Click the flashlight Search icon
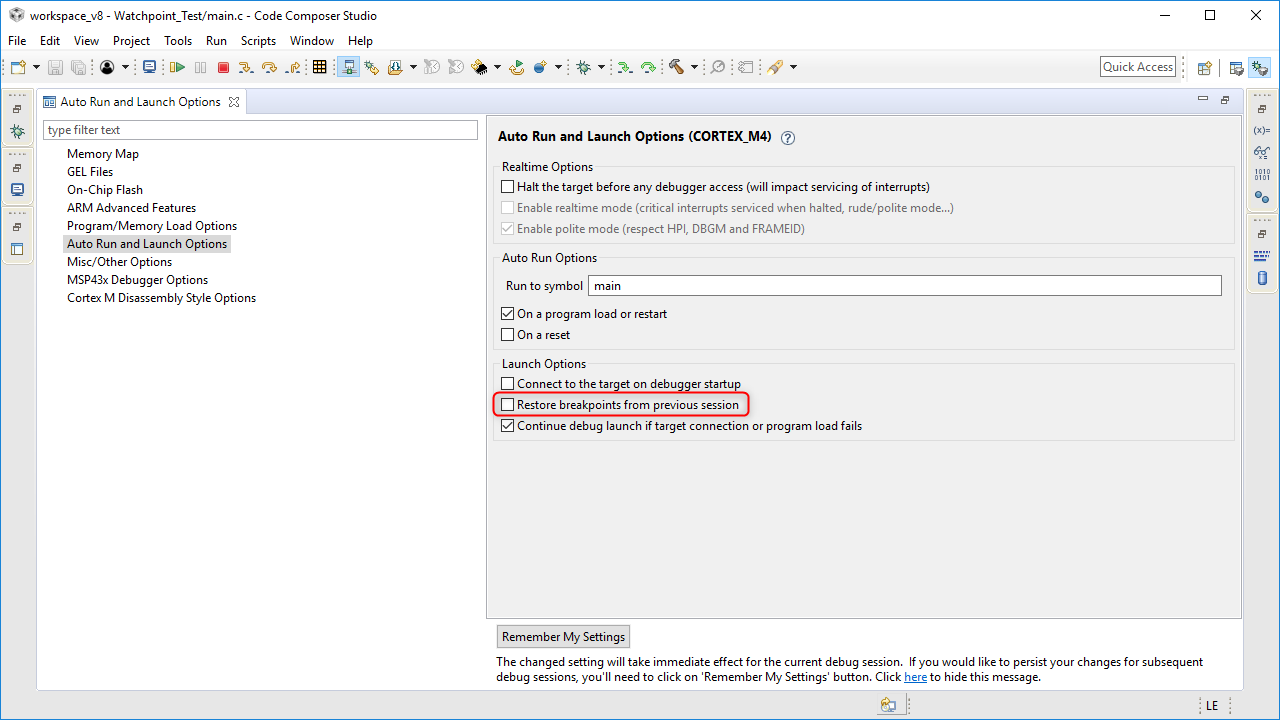 click(x=774, y=67)
